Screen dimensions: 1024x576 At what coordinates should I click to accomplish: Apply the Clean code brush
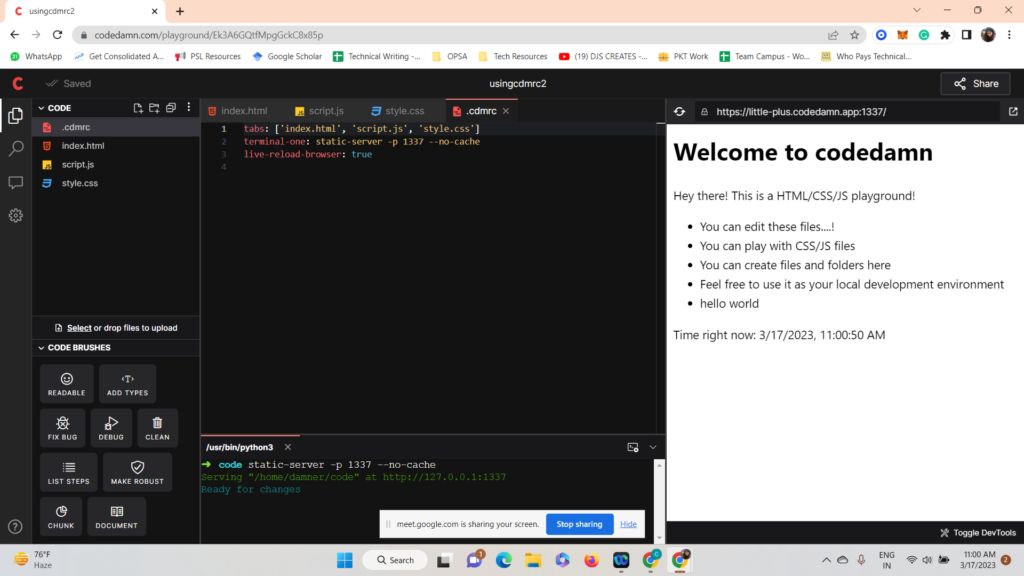point(157,428)
